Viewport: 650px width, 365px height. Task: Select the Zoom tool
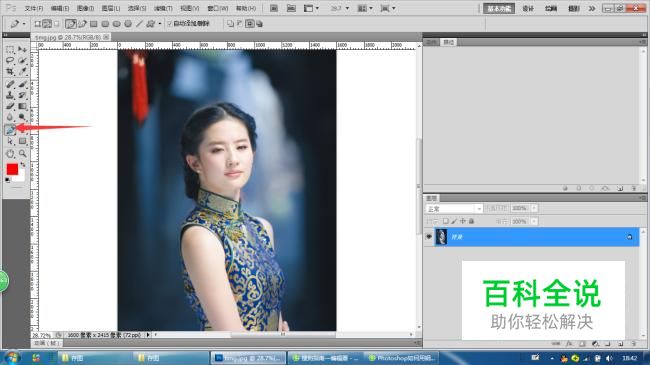22,153
